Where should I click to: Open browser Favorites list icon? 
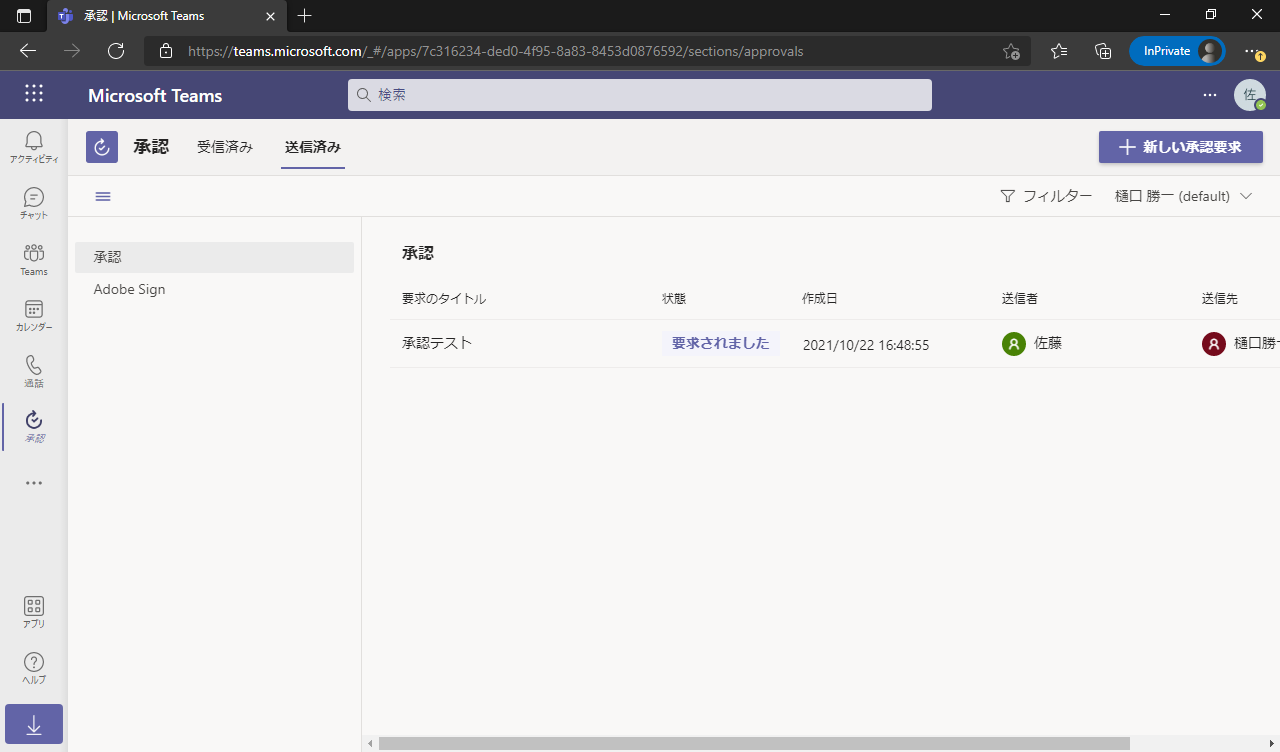[x=1059, y=51]
